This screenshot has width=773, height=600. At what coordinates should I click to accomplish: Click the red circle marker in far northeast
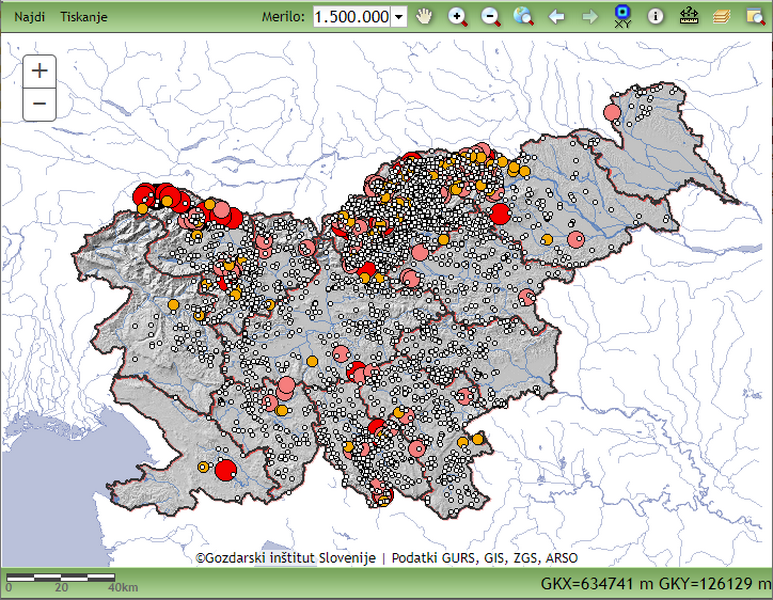(x=612, y=113)
